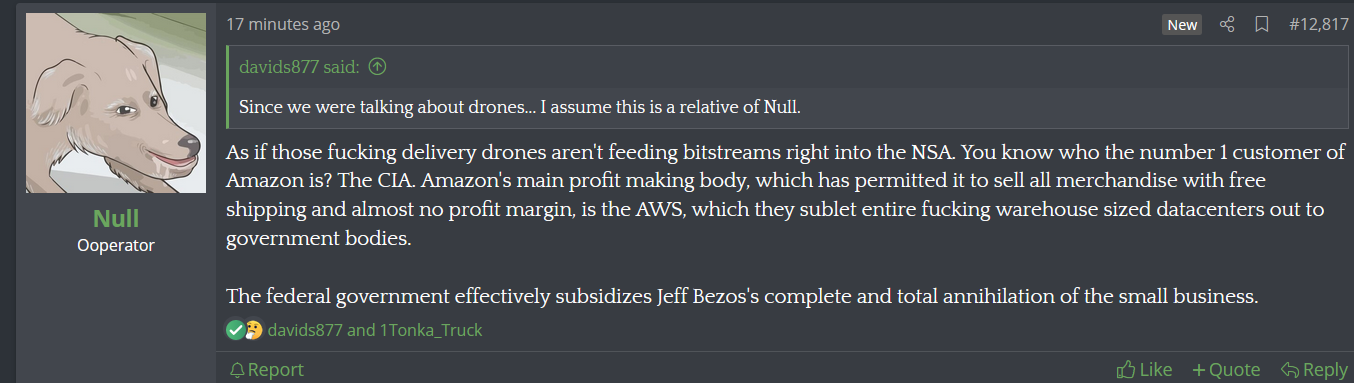This screenshot has width=1354, height=383.
Task: Click the 'Ooperator' user title
Action: tap(116, 245)
